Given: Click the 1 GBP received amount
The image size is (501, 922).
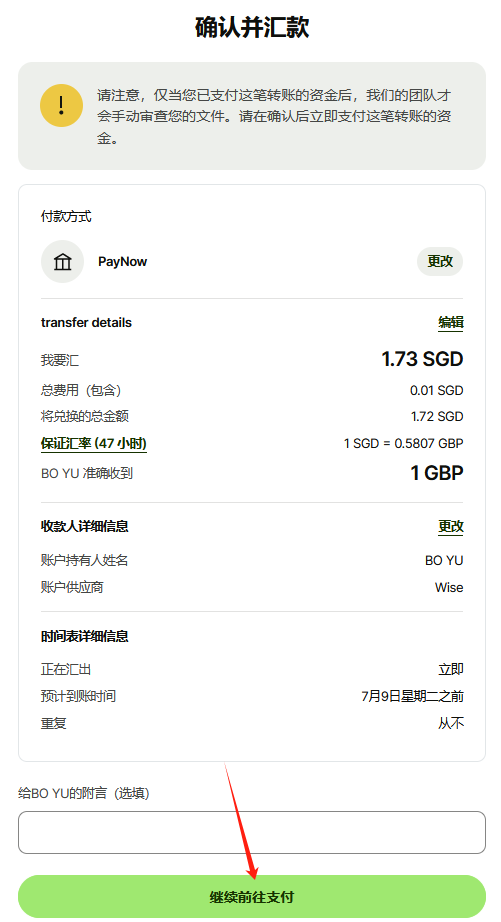Looking at the screenshot, I should [437, 473].
